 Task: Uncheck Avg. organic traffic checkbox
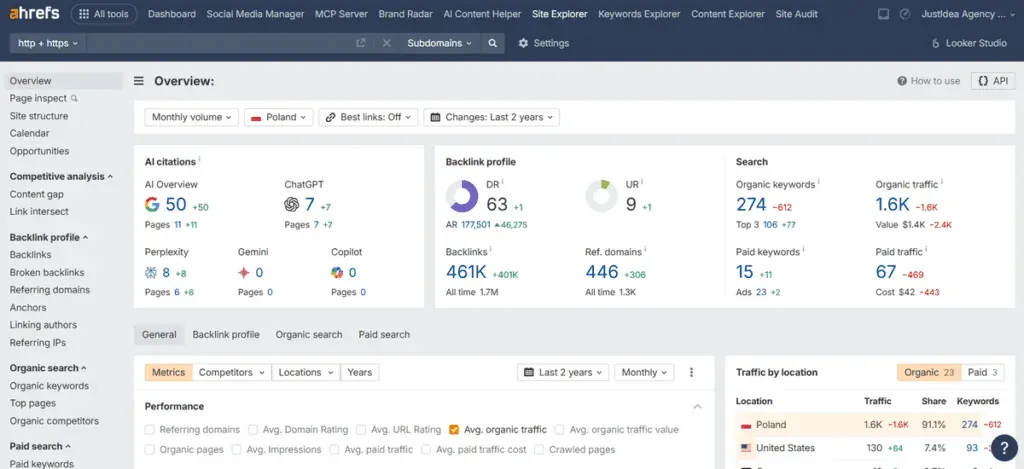tap(454, 430)
